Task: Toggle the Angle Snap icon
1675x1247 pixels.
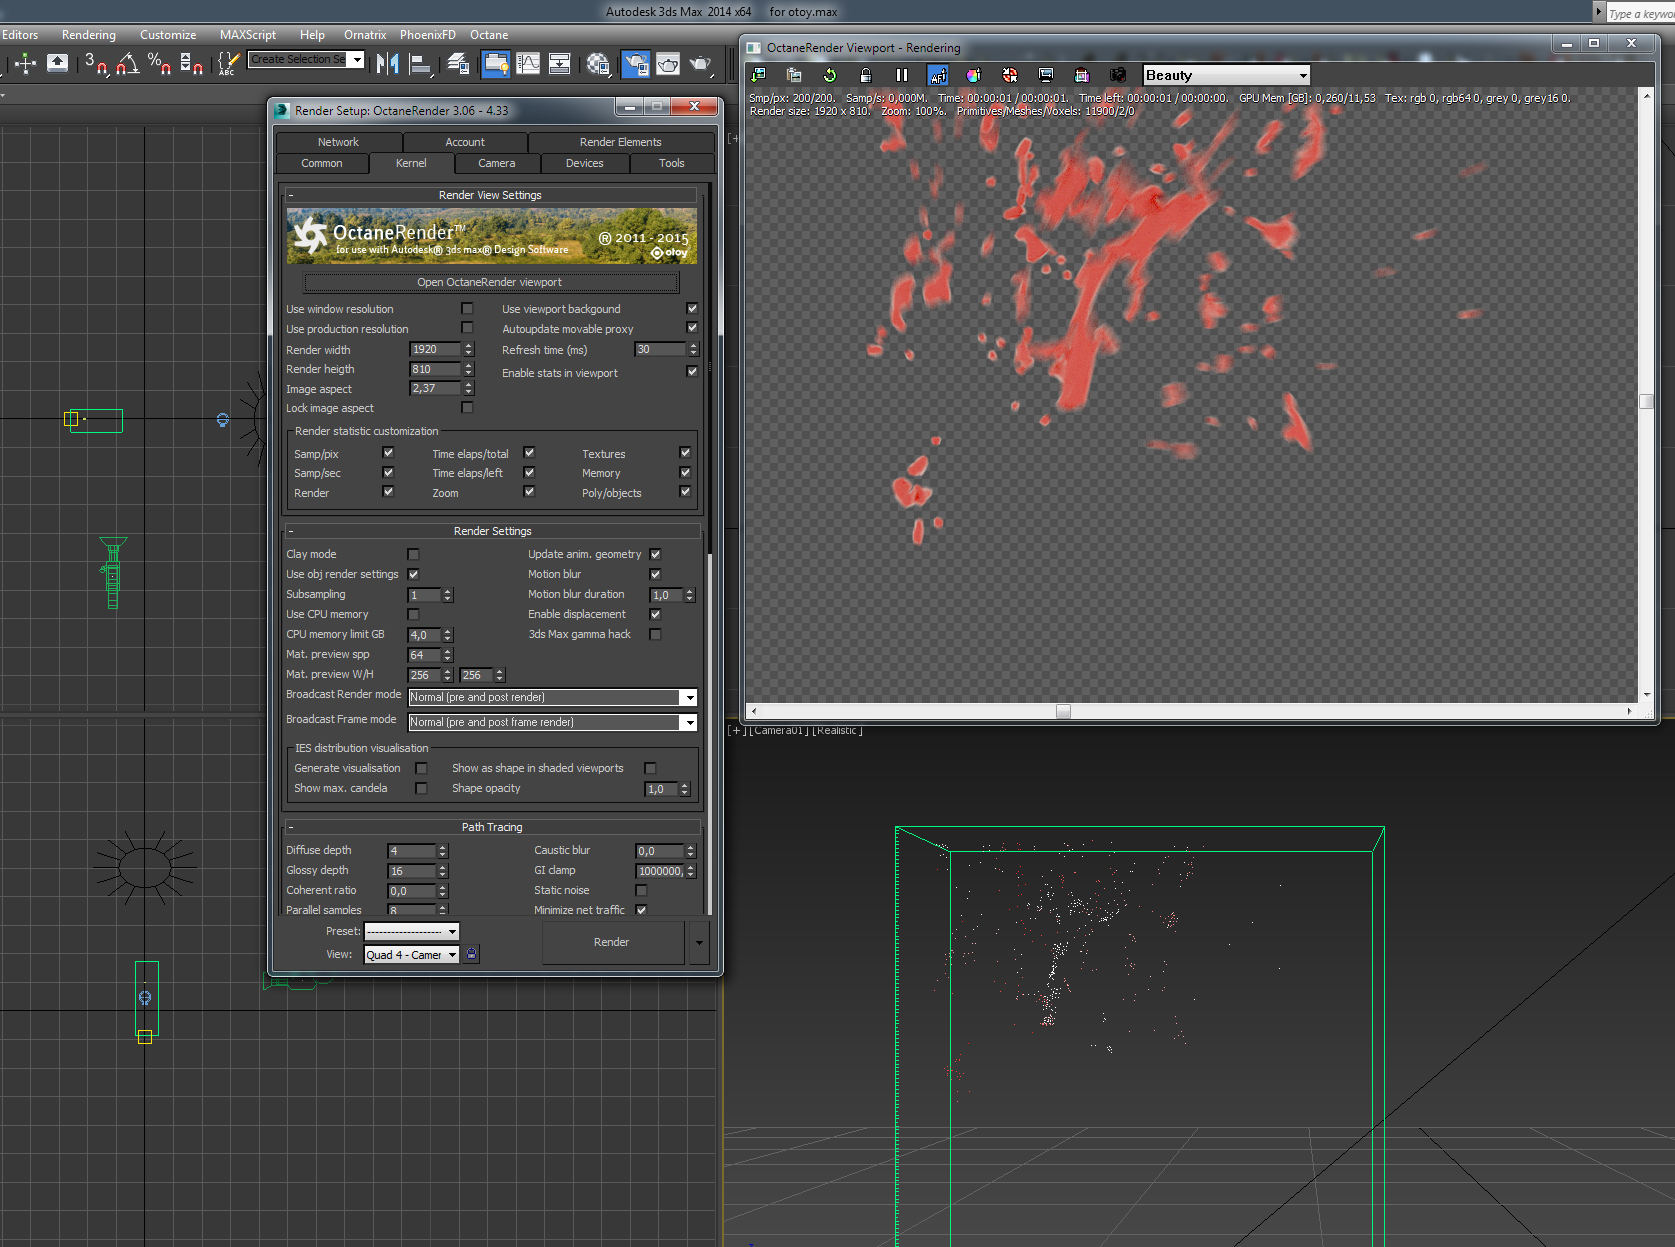Action: [x=127, y=64]
